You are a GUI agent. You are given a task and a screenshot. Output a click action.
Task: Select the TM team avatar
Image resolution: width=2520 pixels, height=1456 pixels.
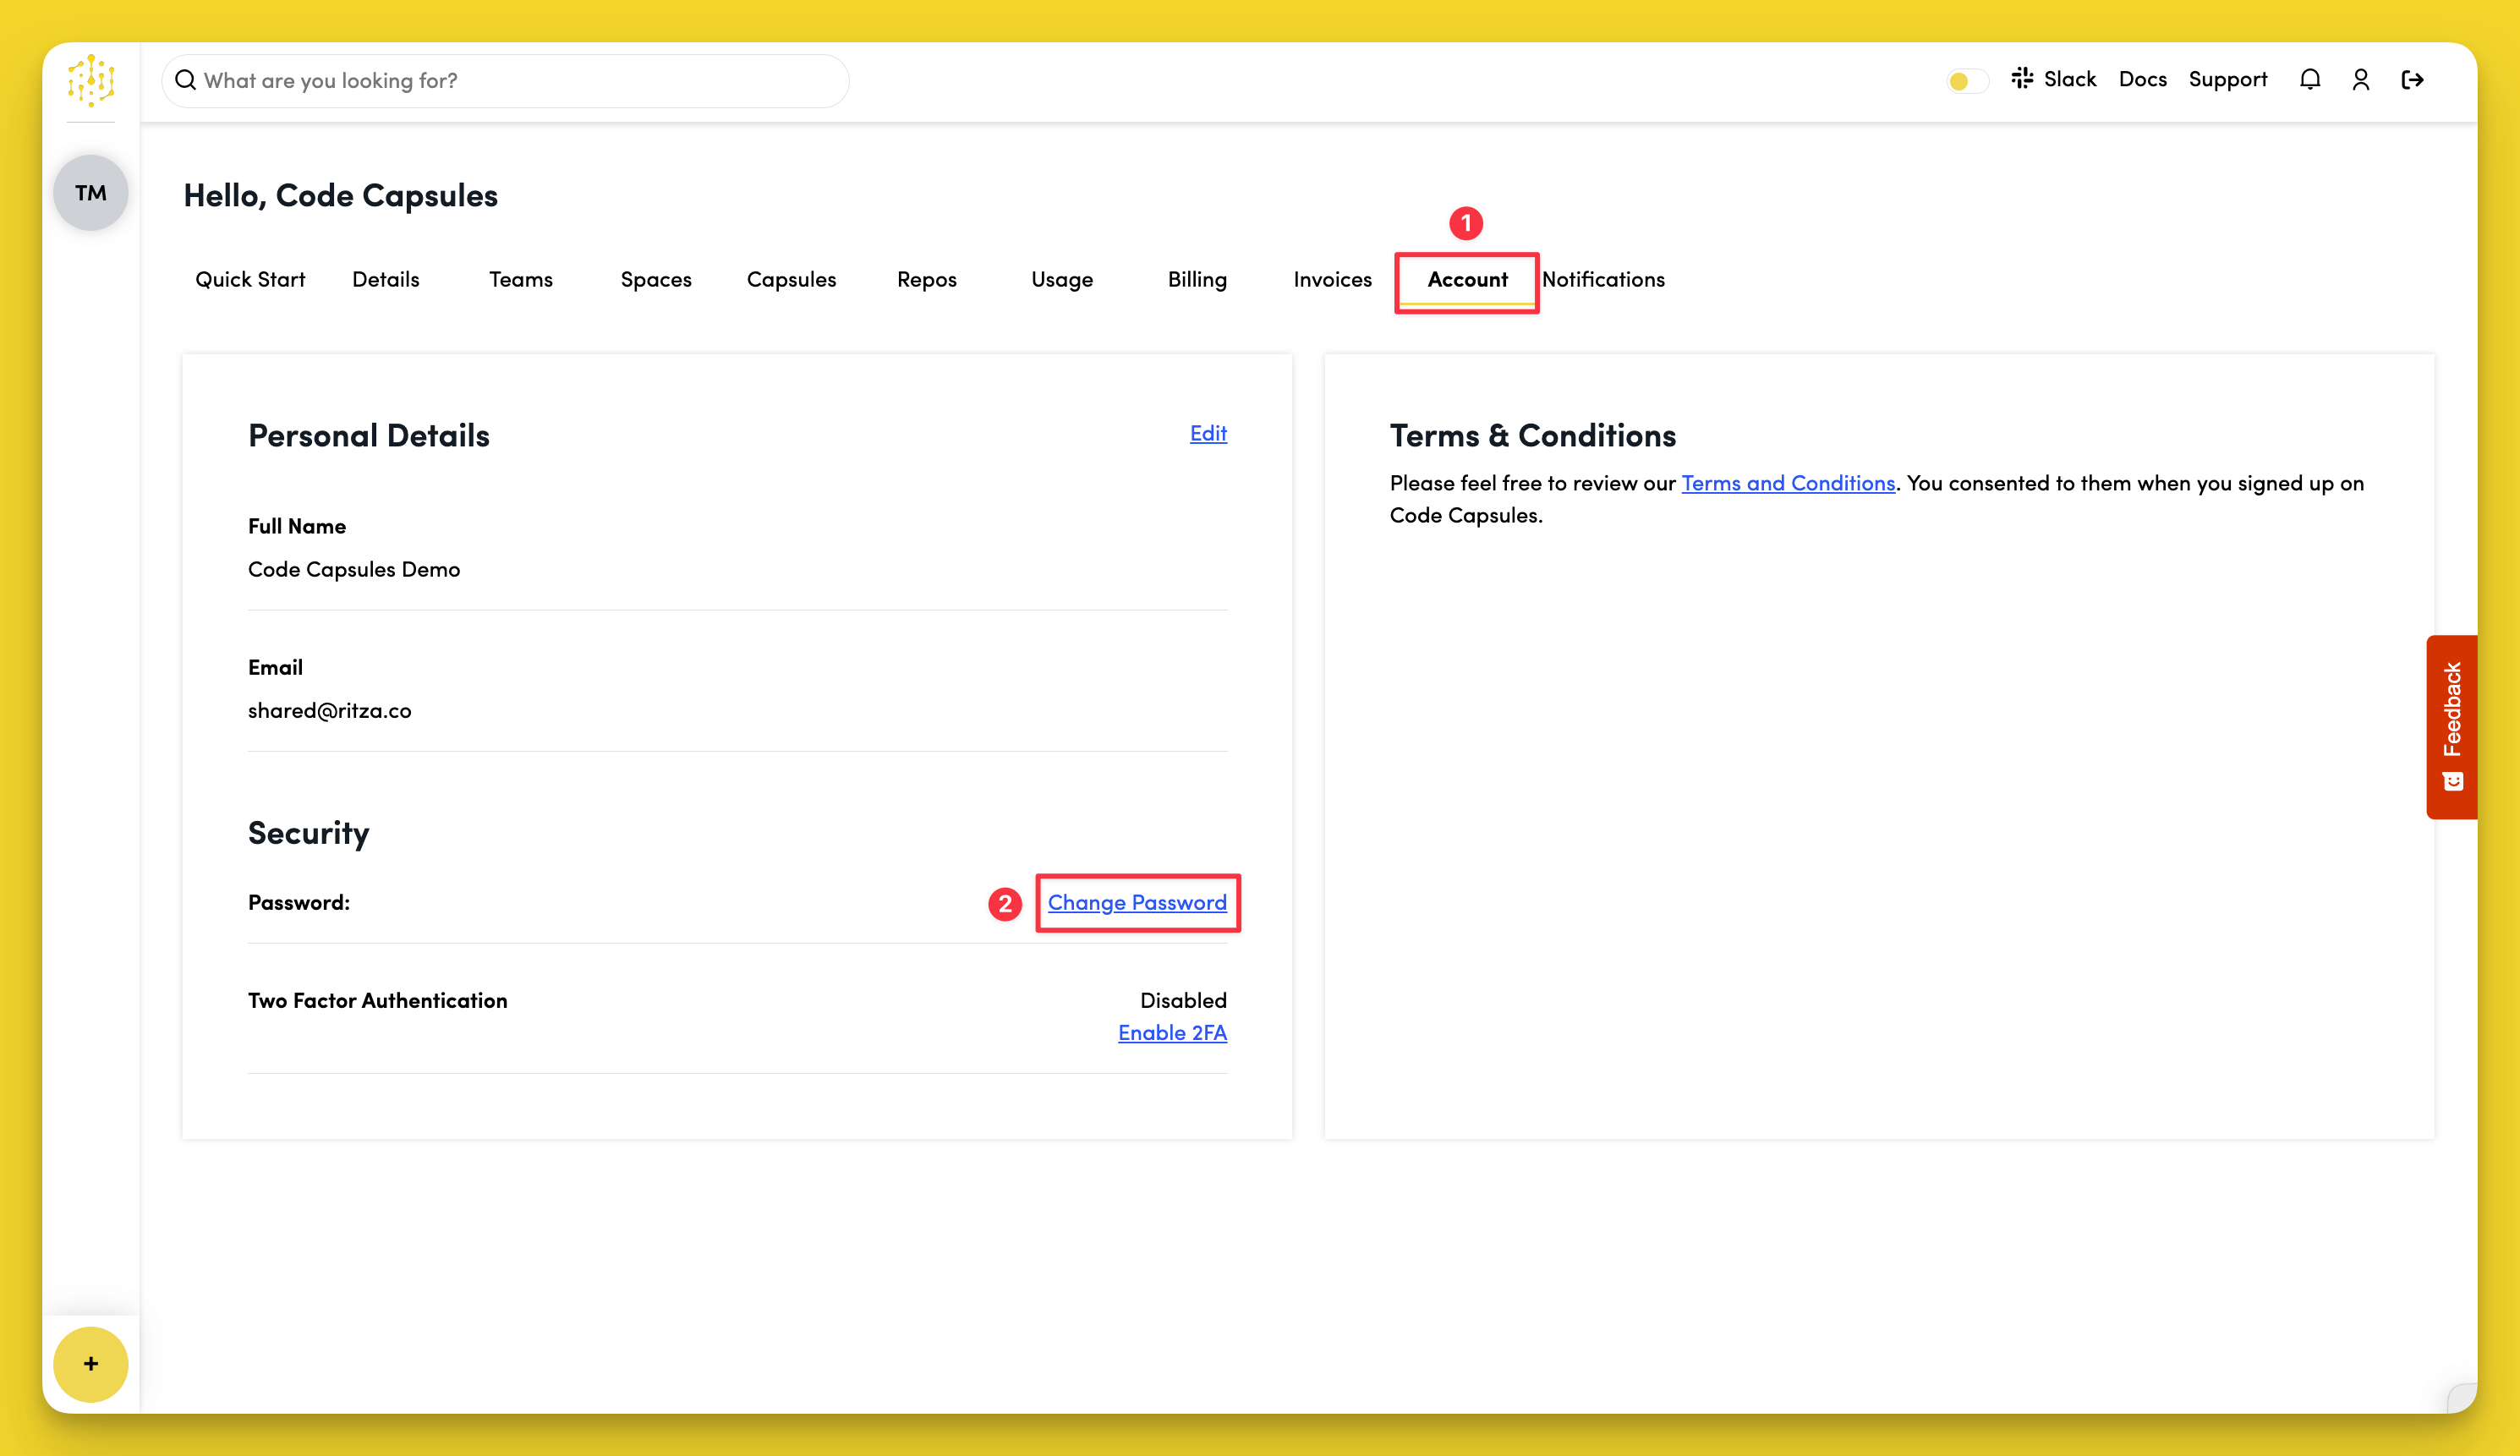(91, 193)
